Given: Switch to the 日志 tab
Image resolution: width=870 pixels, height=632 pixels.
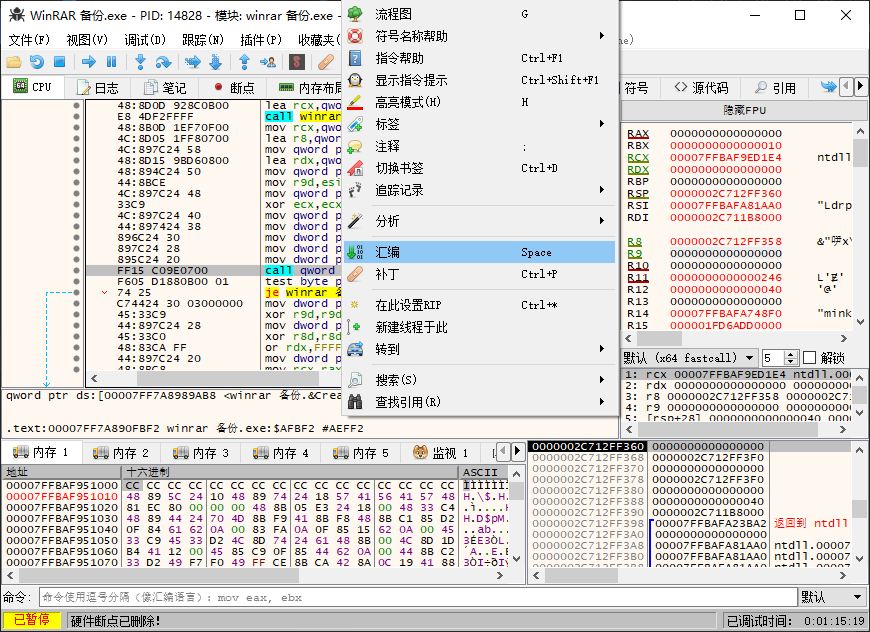Looking at the screenshot, I should (98, 88).
